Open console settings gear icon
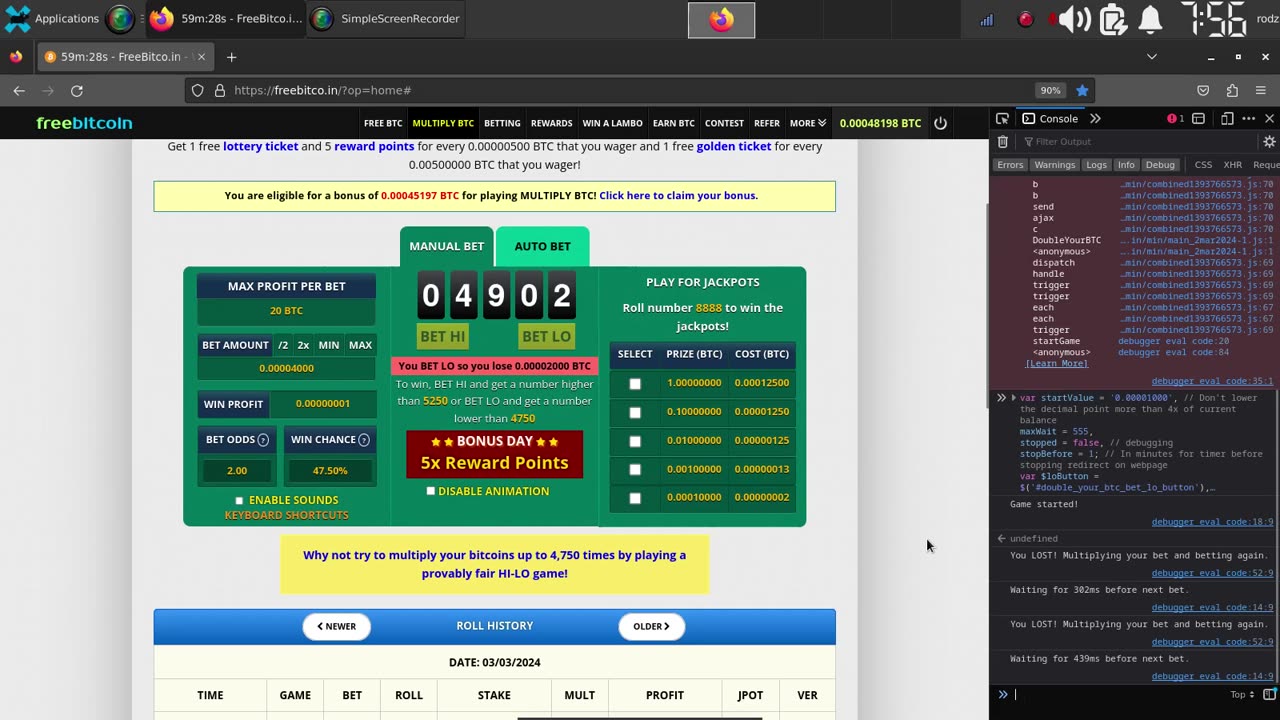Image resolution: width=1280 pixels, height=720 pixels. tap(1269, 142)
